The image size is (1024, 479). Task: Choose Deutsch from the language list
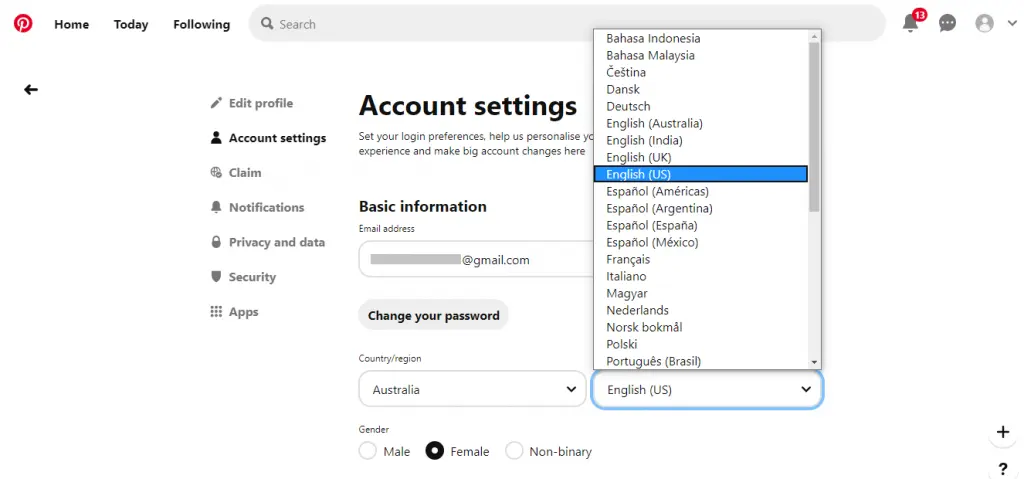coord(701,107)
